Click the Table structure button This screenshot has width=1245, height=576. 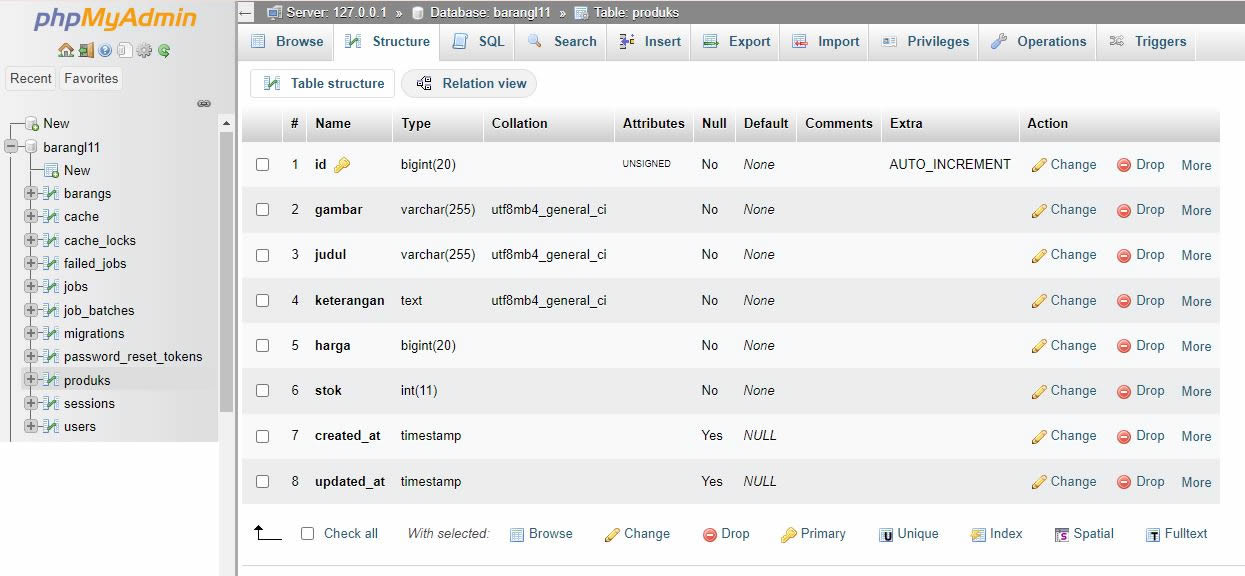coord(323,84)
